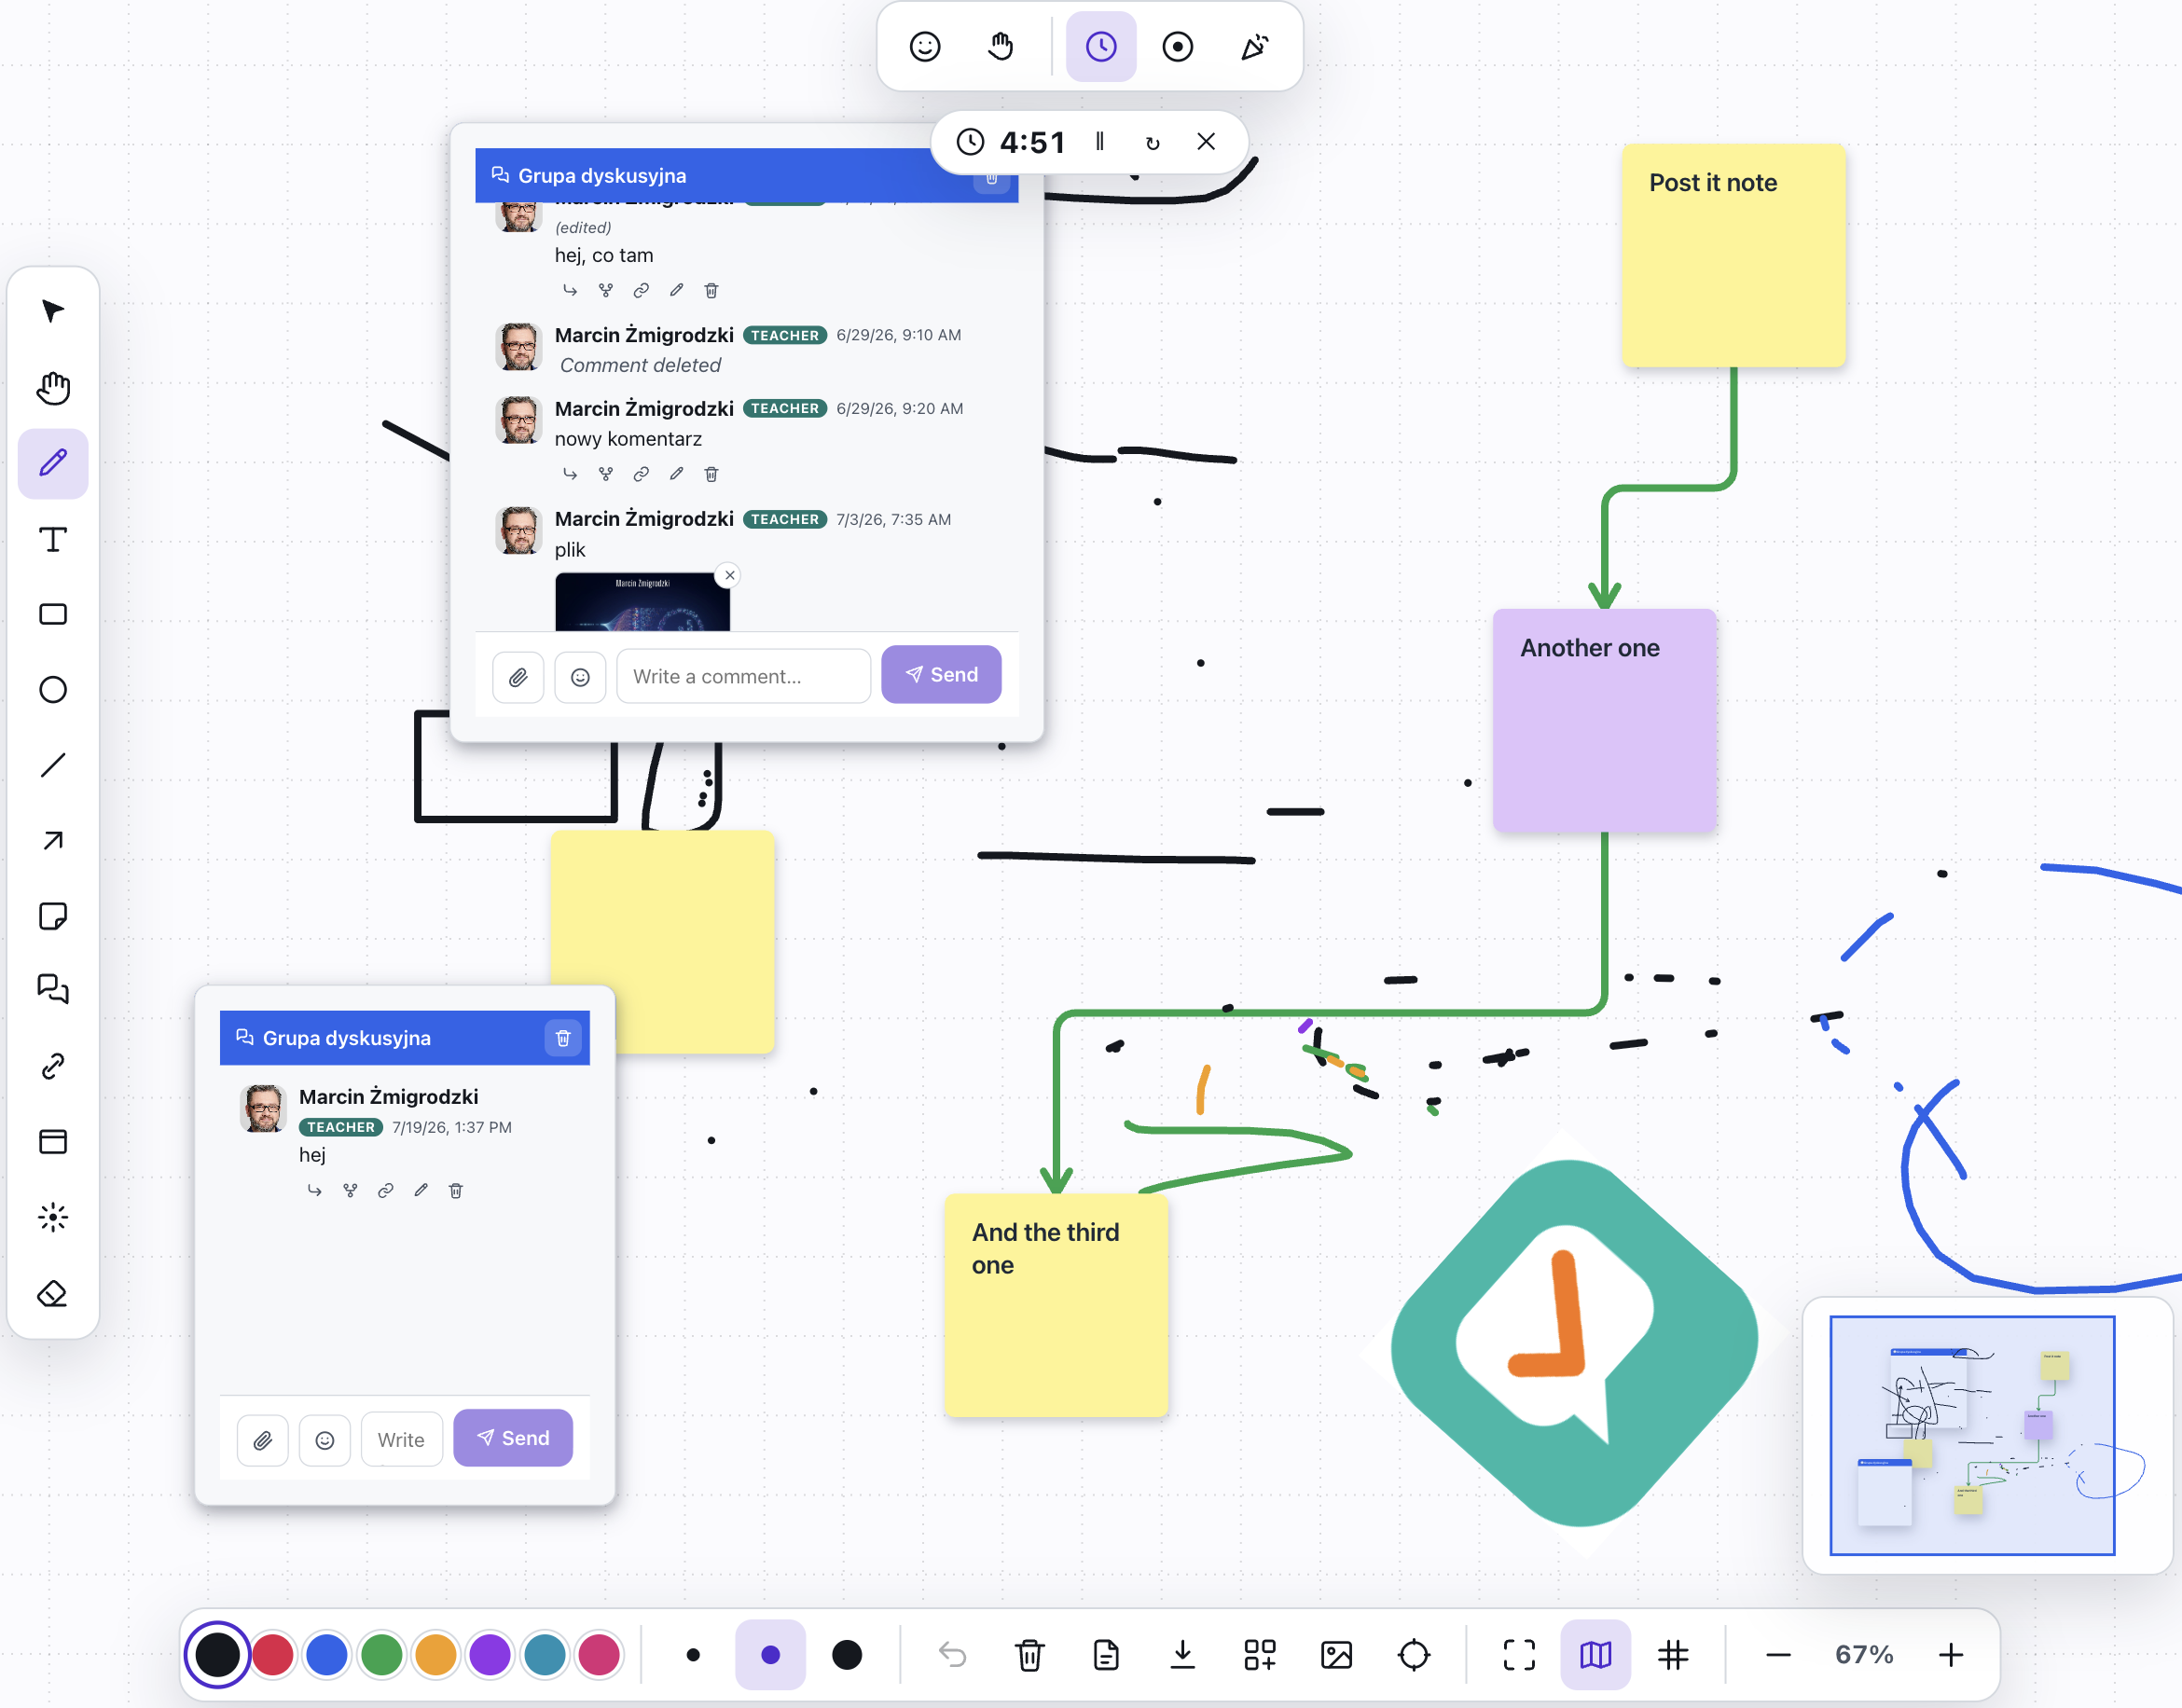Pause the 4:51 countdown timer

click(x=1100, y=142)
